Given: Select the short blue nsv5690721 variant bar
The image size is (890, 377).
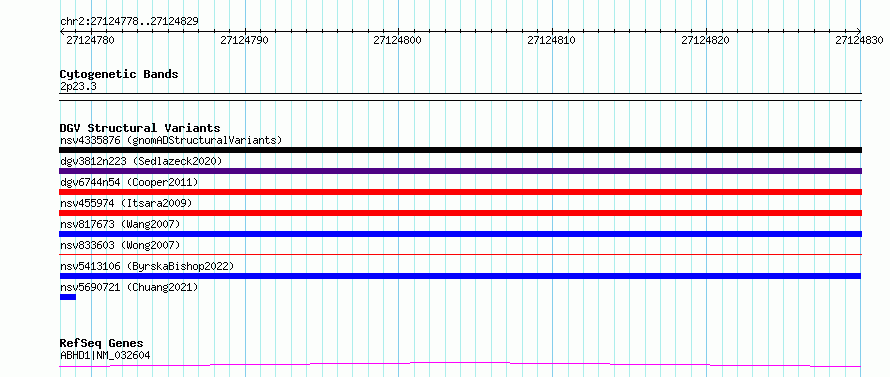Looking at the screenshot, I should [x=68, y=297].
